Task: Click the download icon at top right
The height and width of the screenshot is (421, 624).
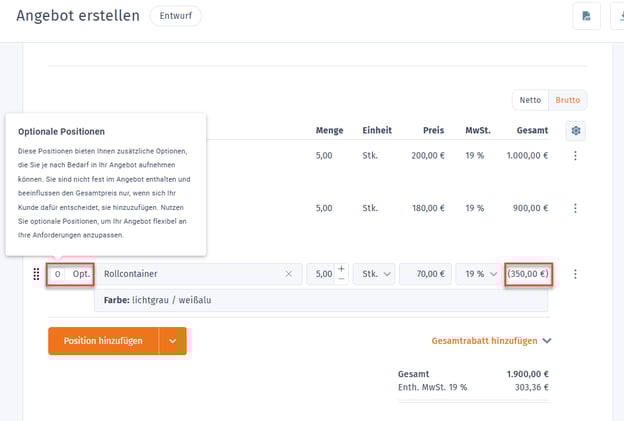Action: coord(618,17)
